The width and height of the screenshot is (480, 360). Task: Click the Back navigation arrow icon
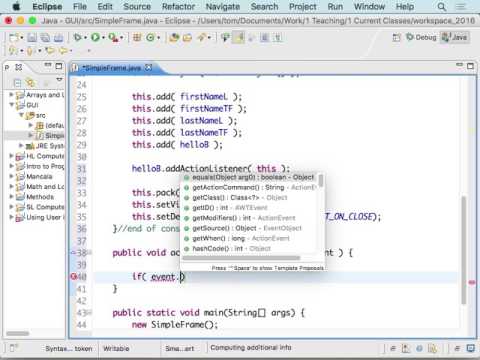click(50, 51)
